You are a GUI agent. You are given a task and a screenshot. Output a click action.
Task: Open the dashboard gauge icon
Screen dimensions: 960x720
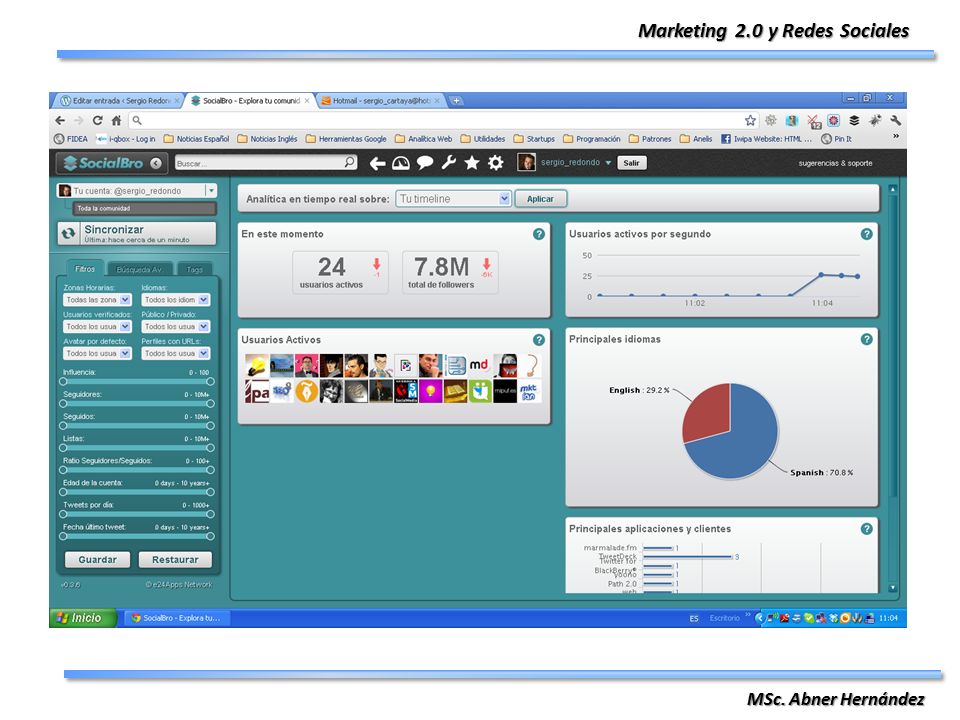[x=401, y=163]
